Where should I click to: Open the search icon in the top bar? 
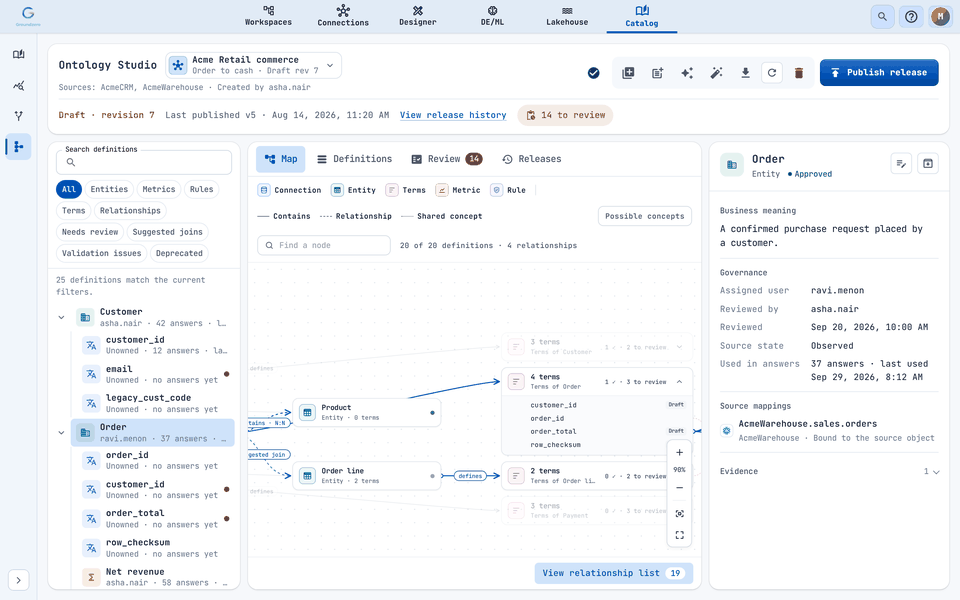pos(882,17)
